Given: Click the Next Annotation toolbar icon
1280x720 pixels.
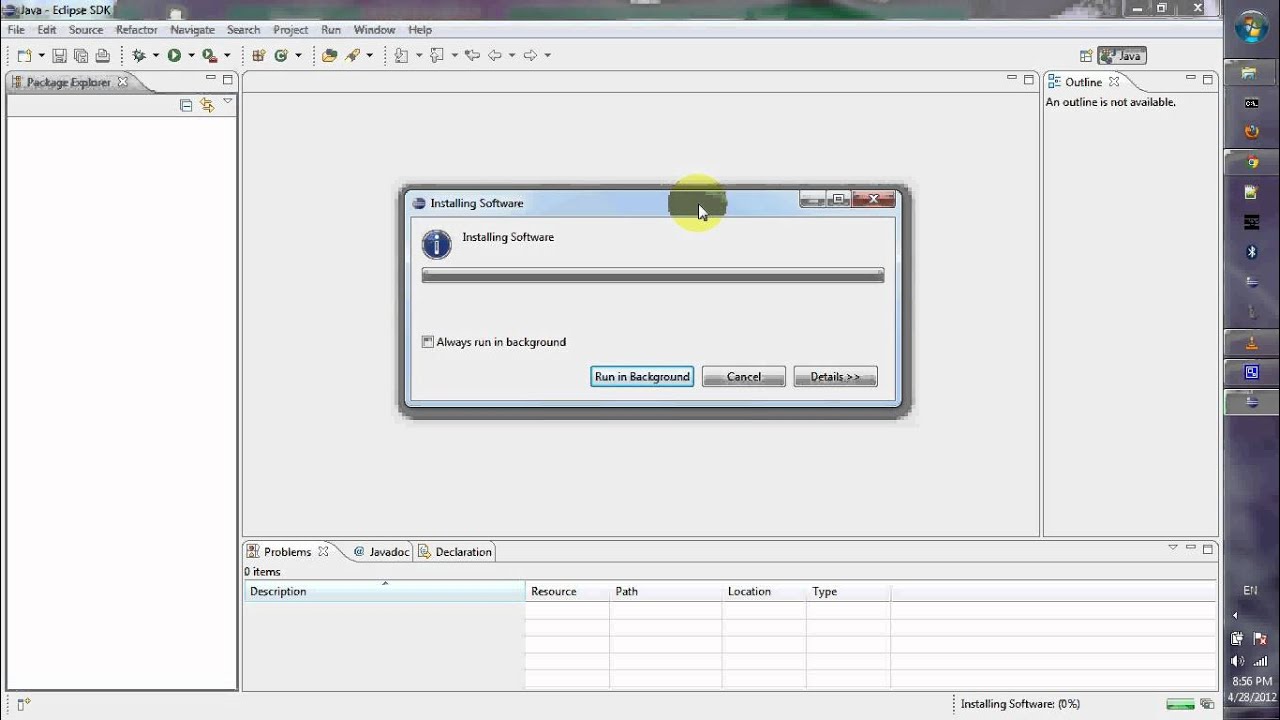Looking at the screenshot, I should point(402,56).
